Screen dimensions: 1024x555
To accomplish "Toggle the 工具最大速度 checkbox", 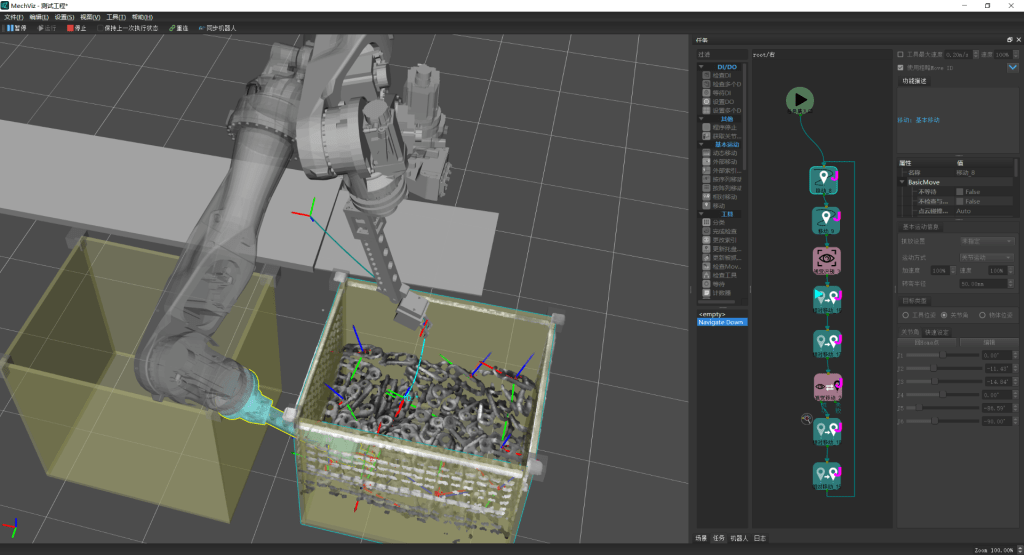I will click(901, 54).
